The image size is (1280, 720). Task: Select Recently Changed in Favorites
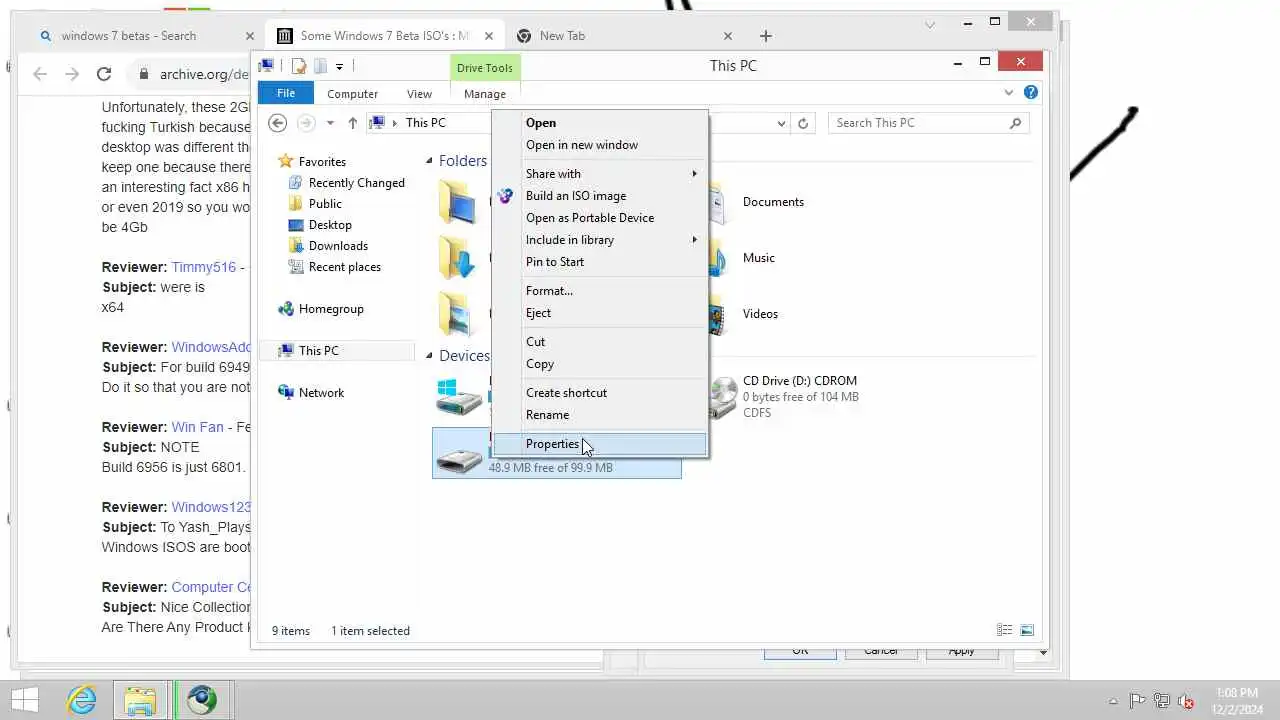[356, 183]
